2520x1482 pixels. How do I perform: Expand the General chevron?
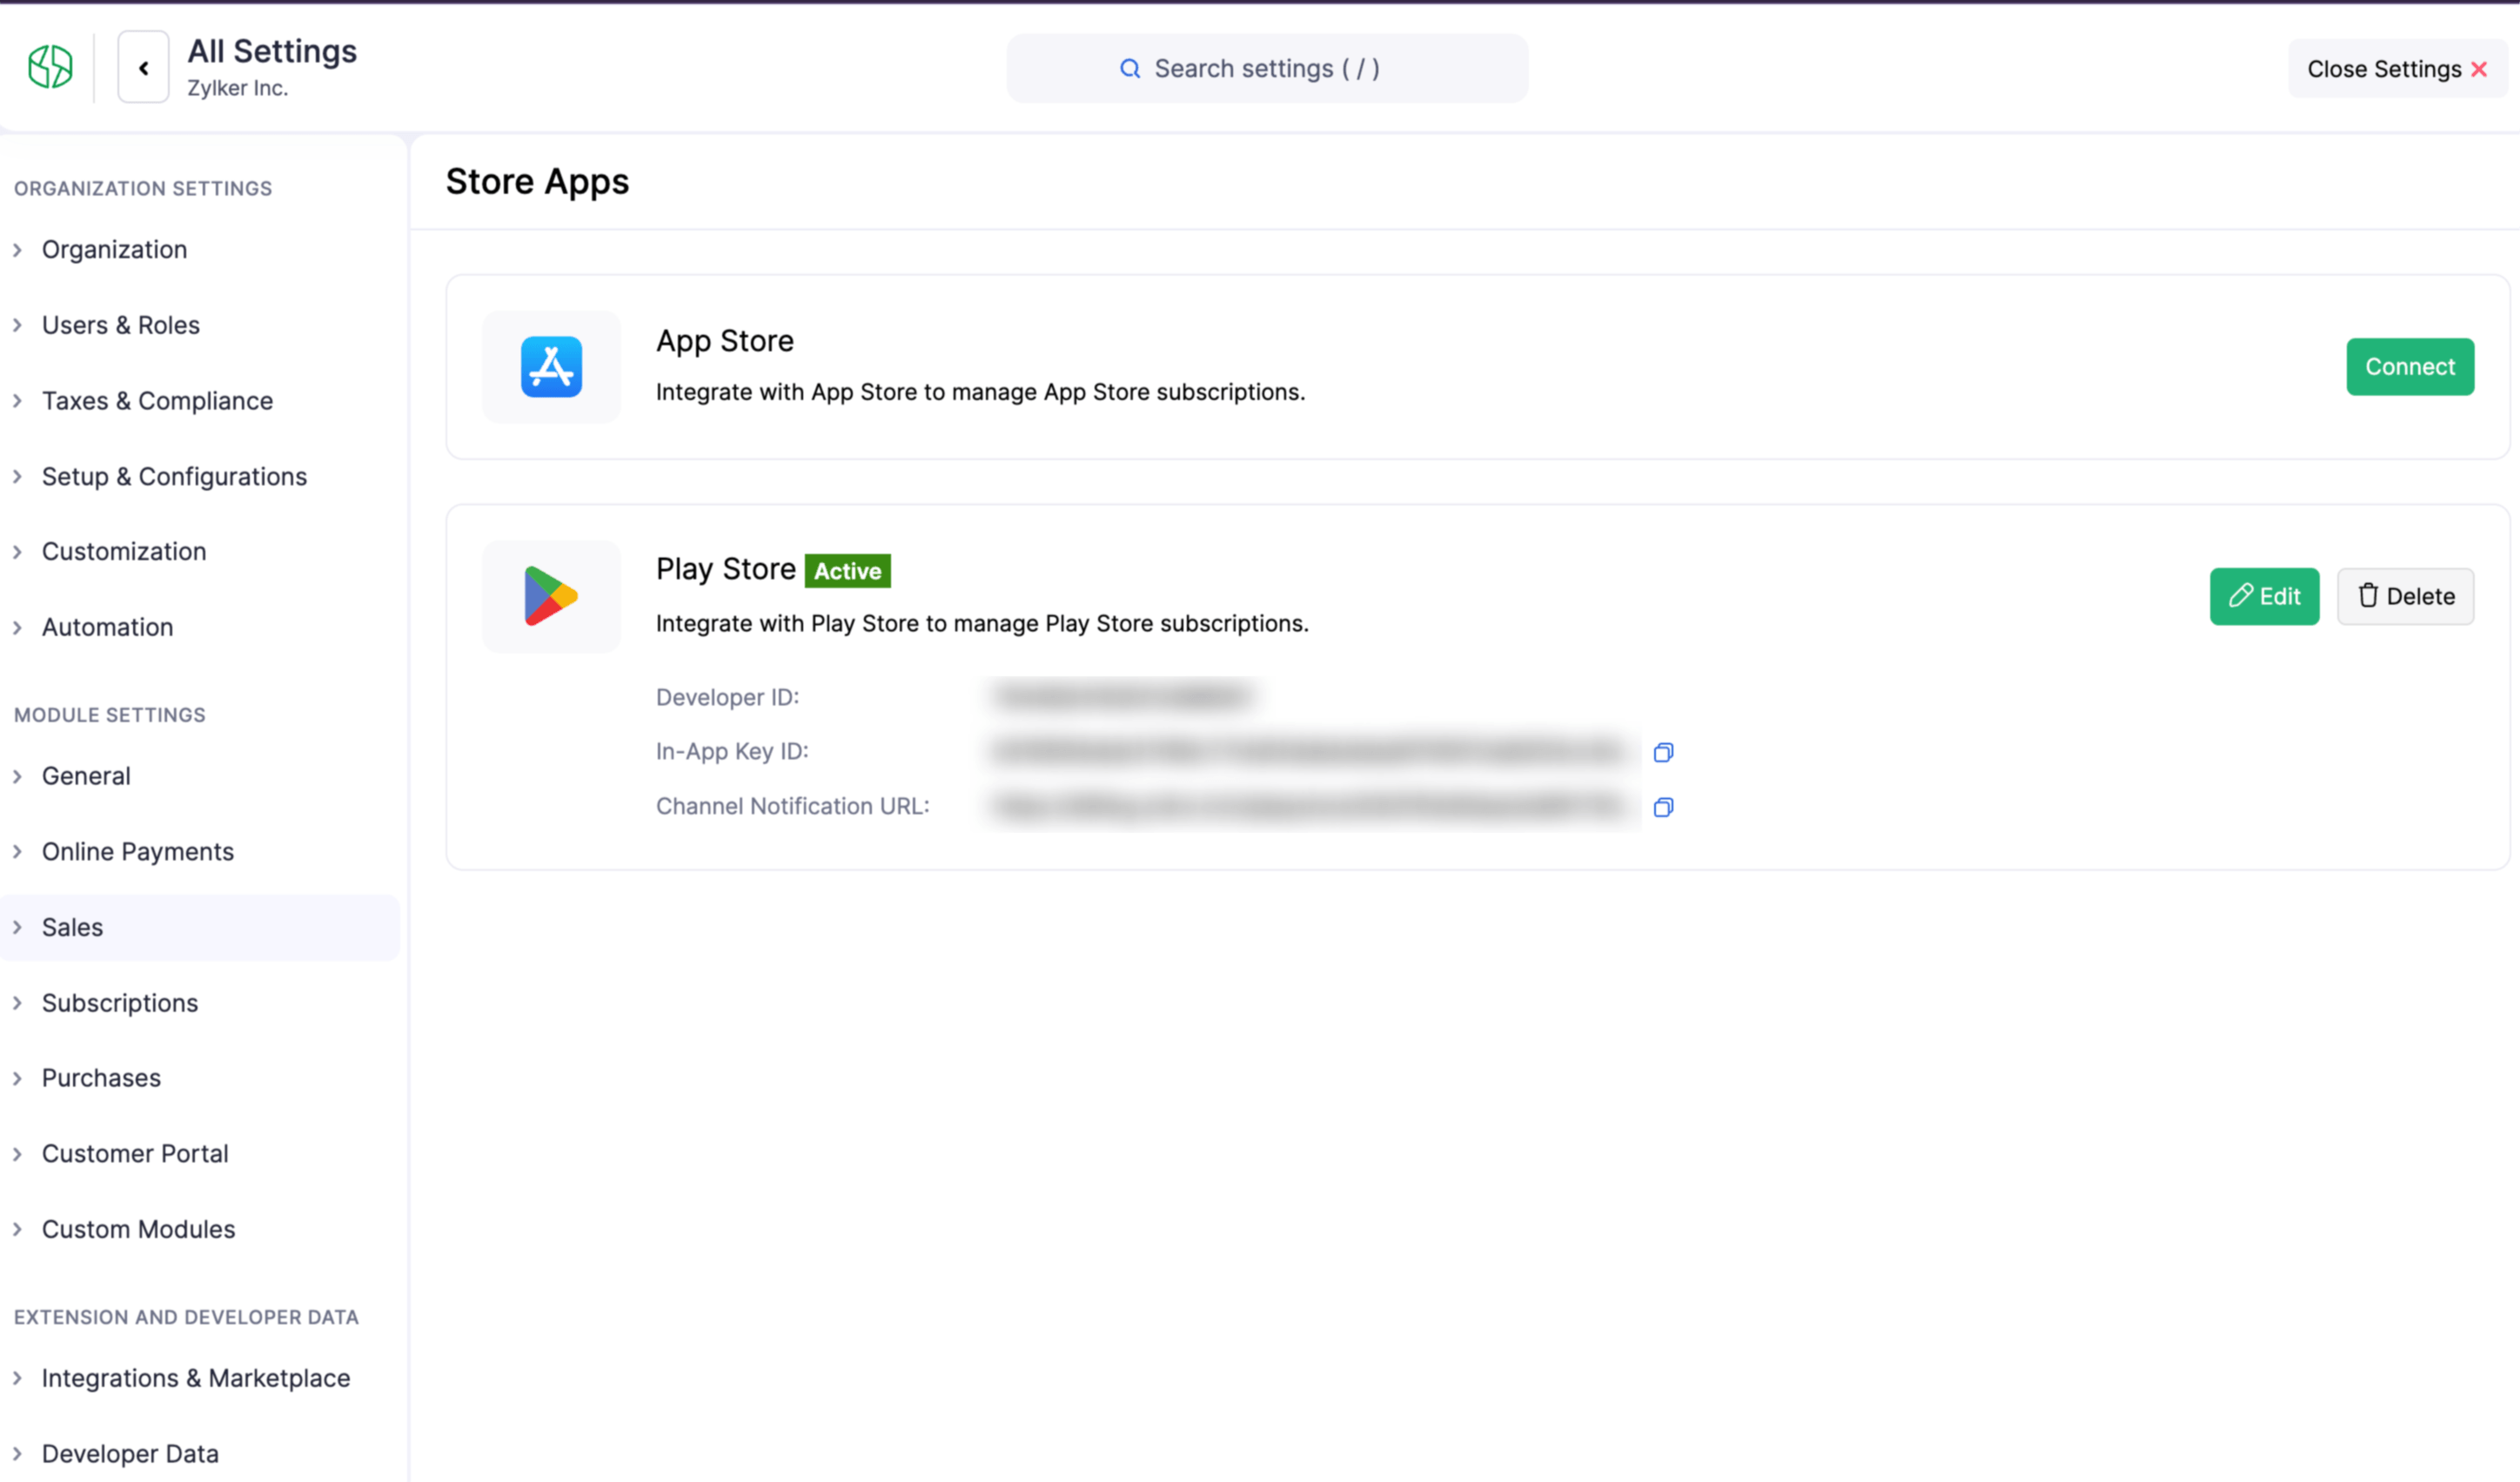point(17,777)
